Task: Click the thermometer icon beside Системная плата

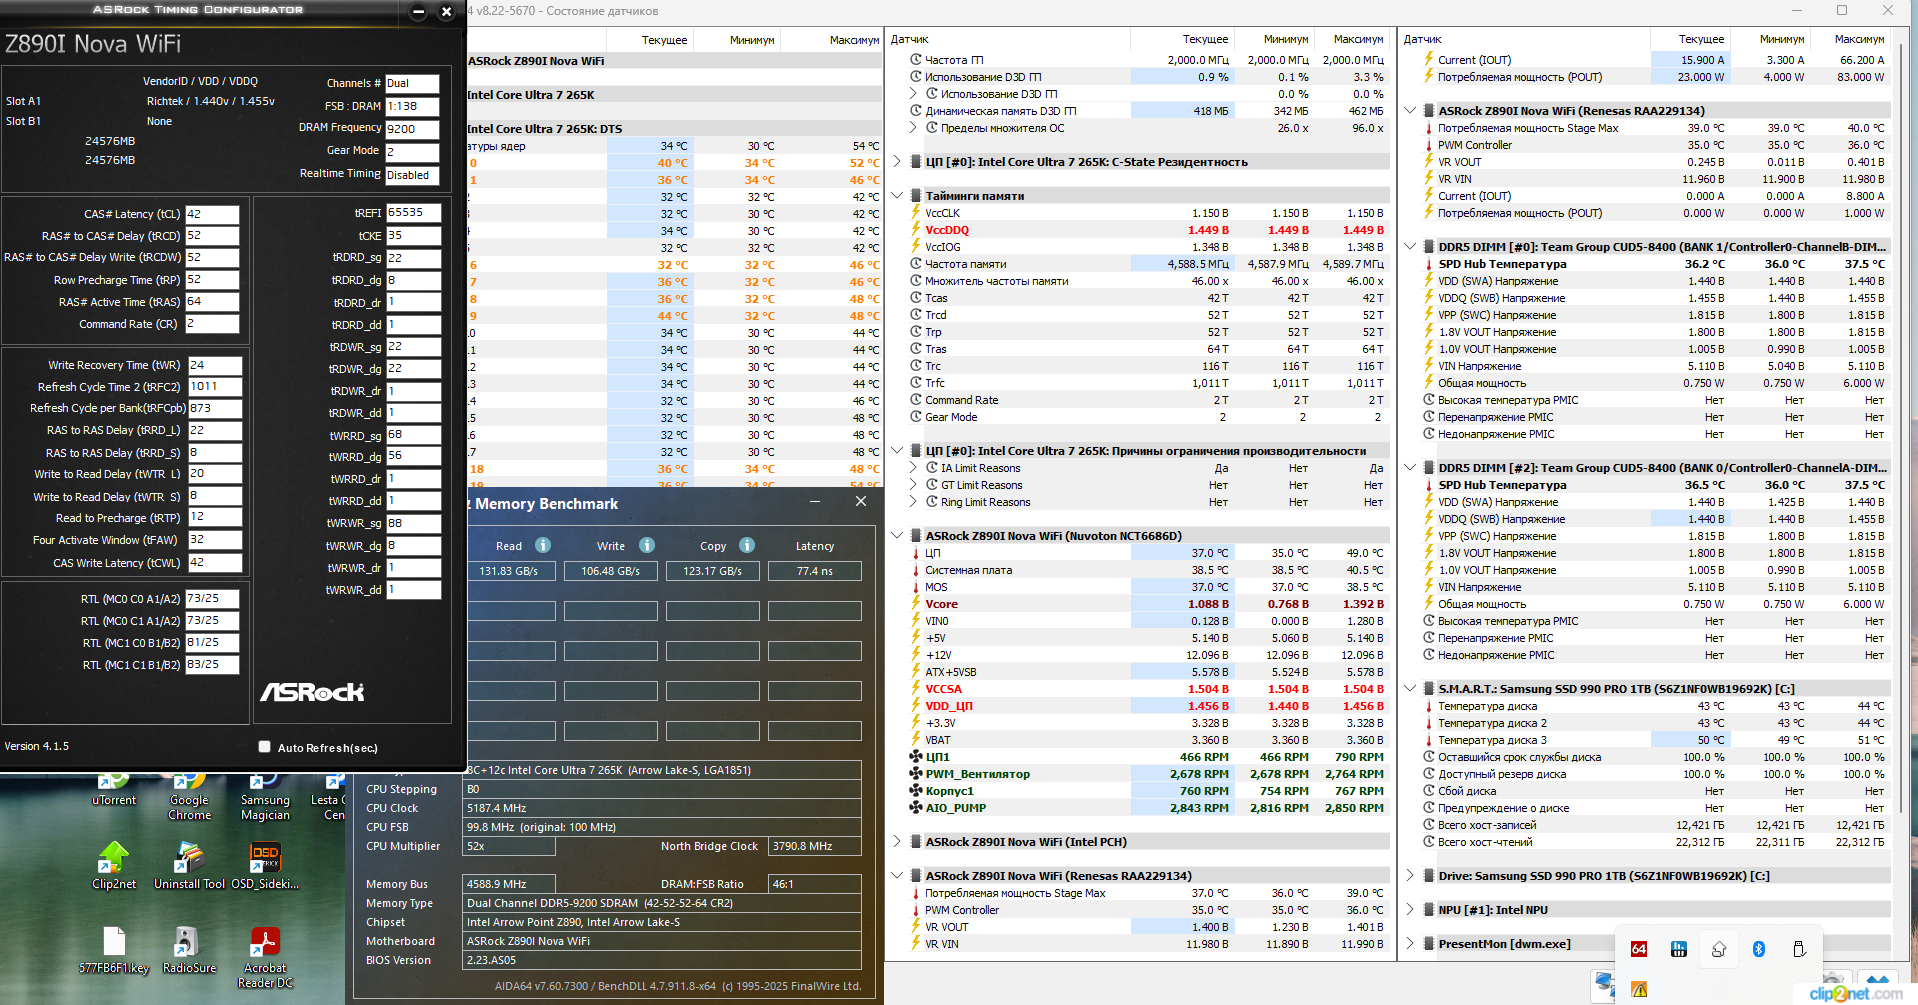Action: coord(915,570)
